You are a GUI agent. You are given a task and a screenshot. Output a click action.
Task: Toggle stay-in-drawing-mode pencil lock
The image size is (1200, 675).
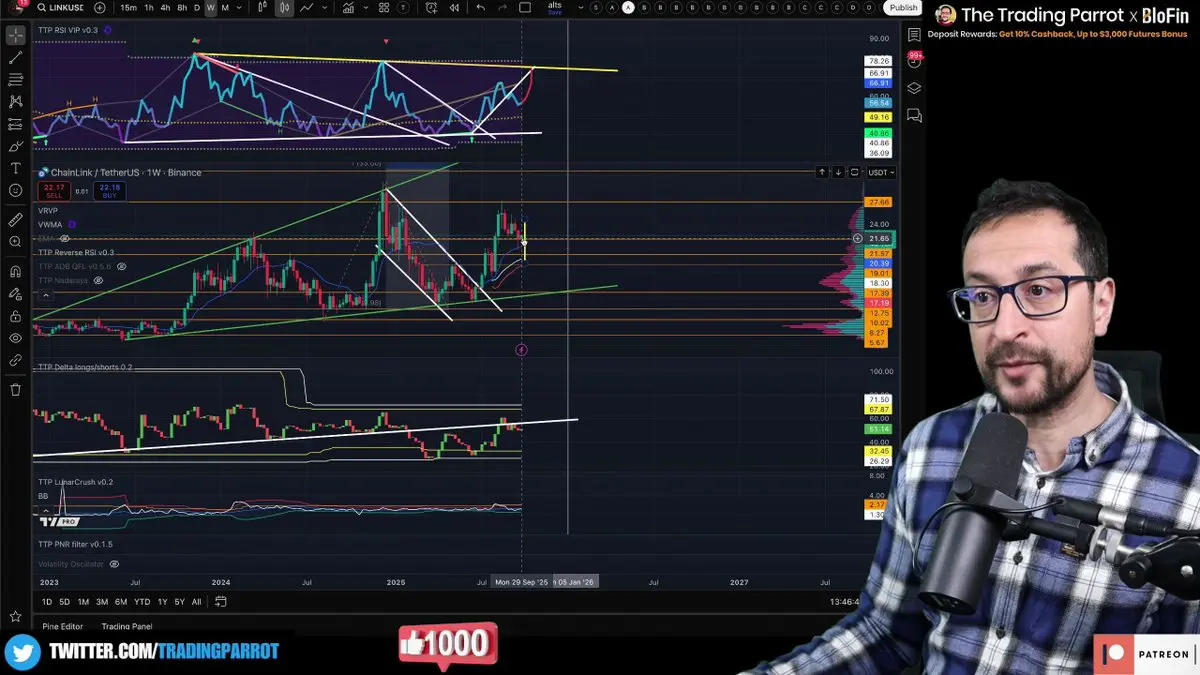pyautogui.click(x=15, y=294)
